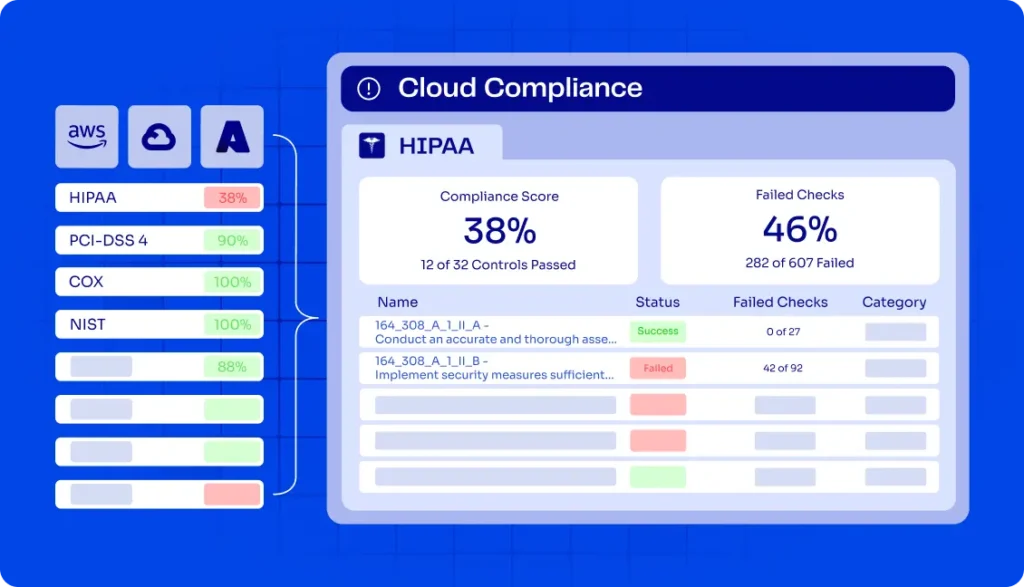Select the AWS provider icon
The width and height of the screenshot is (1024, 587).
click(86, 136)
